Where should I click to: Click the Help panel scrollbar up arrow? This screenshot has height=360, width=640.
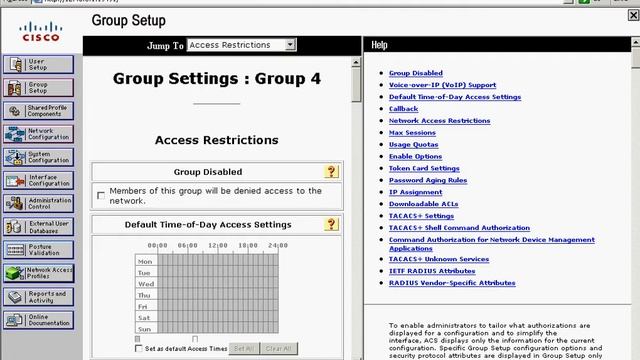636,42
